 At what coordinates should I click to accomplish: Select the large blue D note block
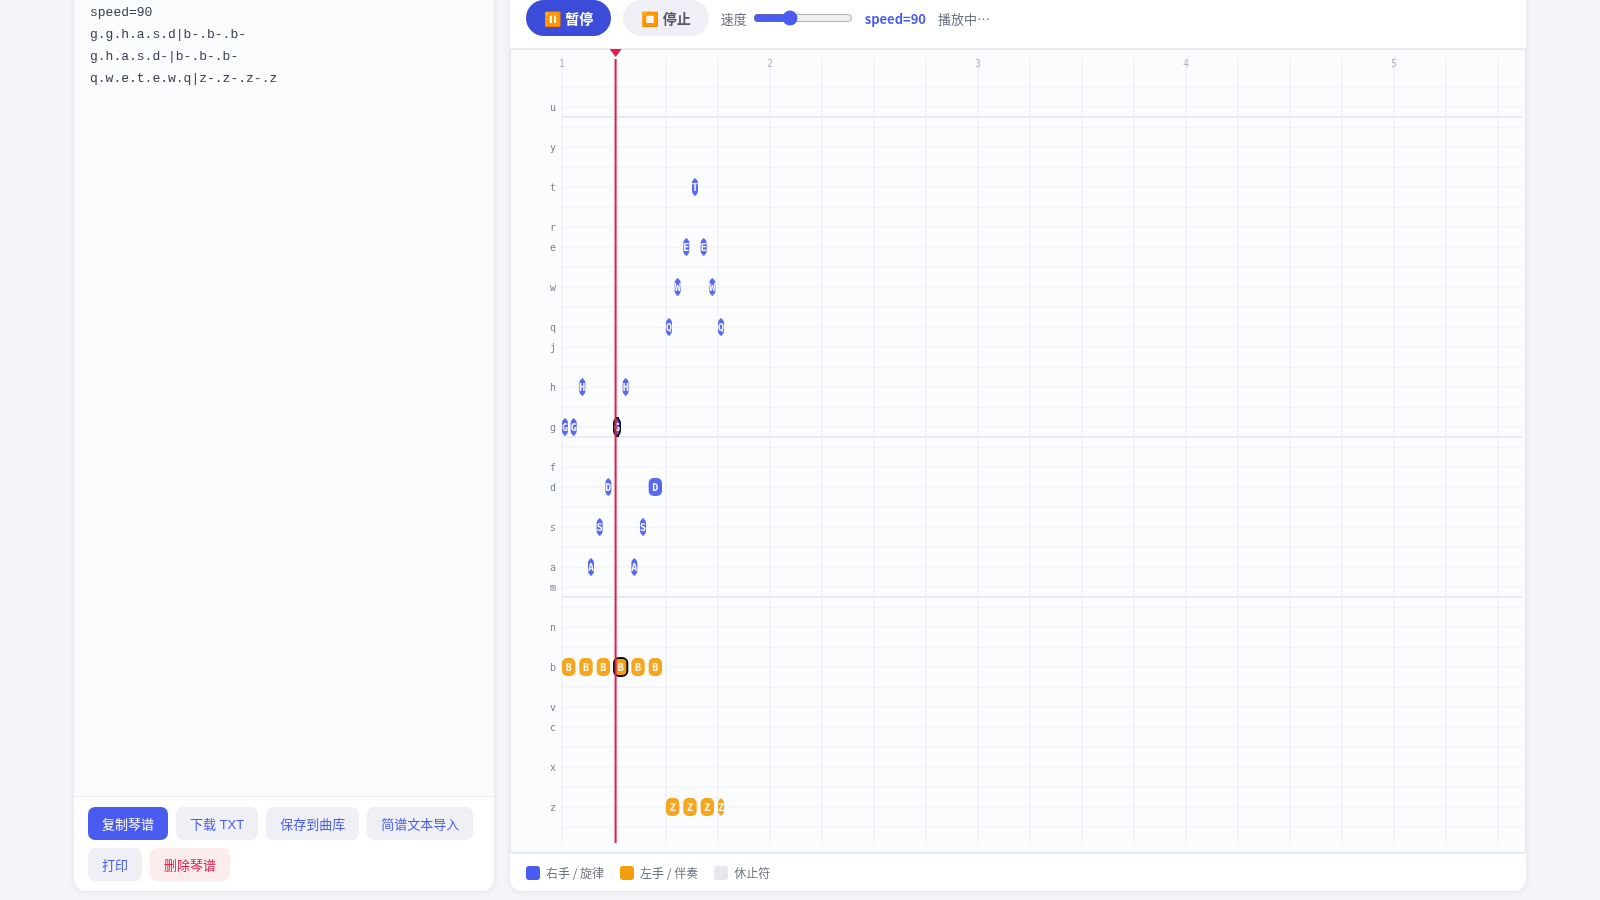coord(655,487)
